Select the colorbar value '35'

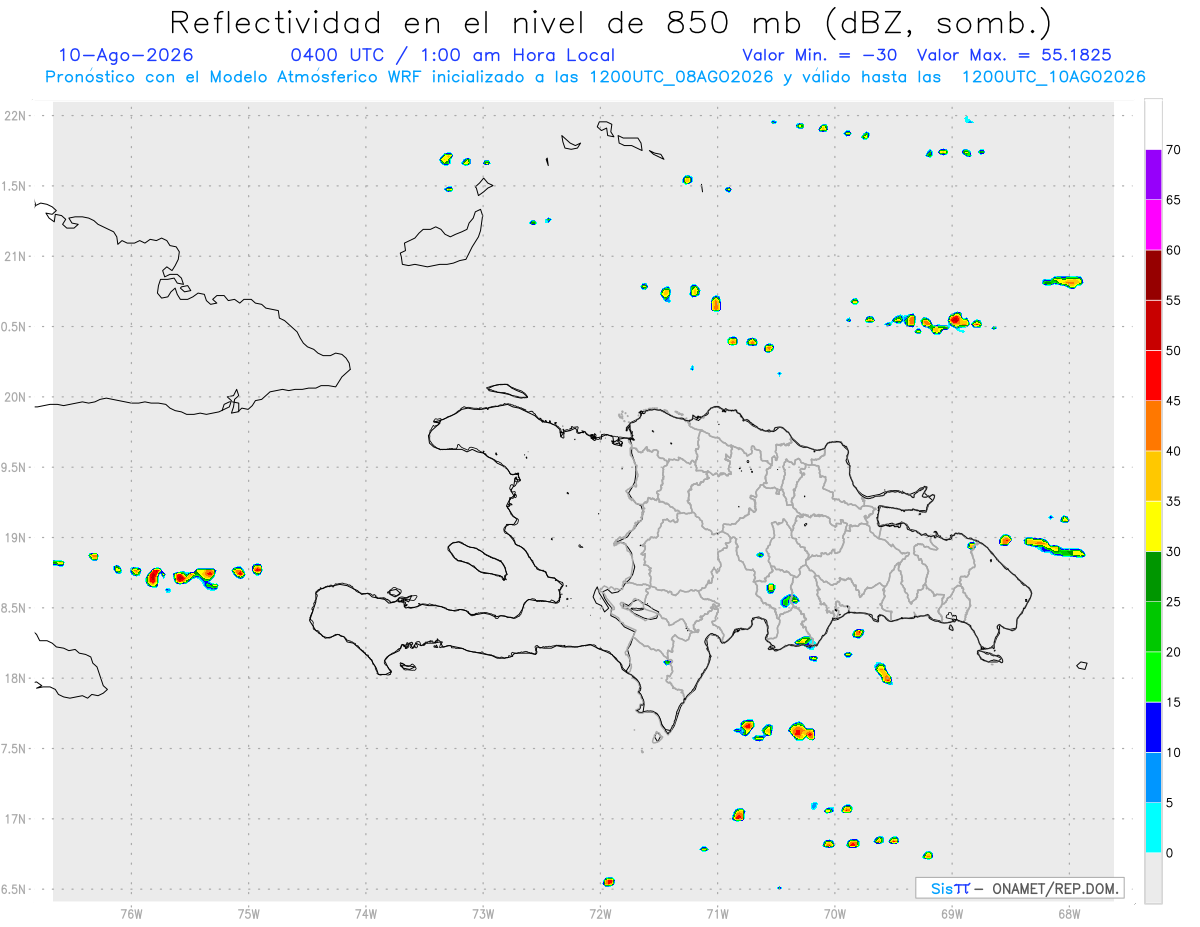(1174, 501)
